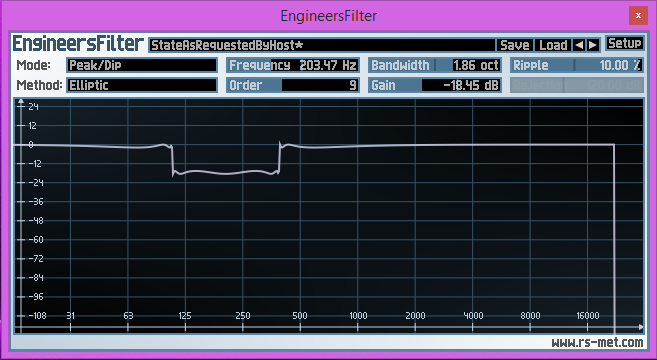The image size is (657, 360).
Task: Click the EngineersFilter logo title
Action: coord(78,44)
